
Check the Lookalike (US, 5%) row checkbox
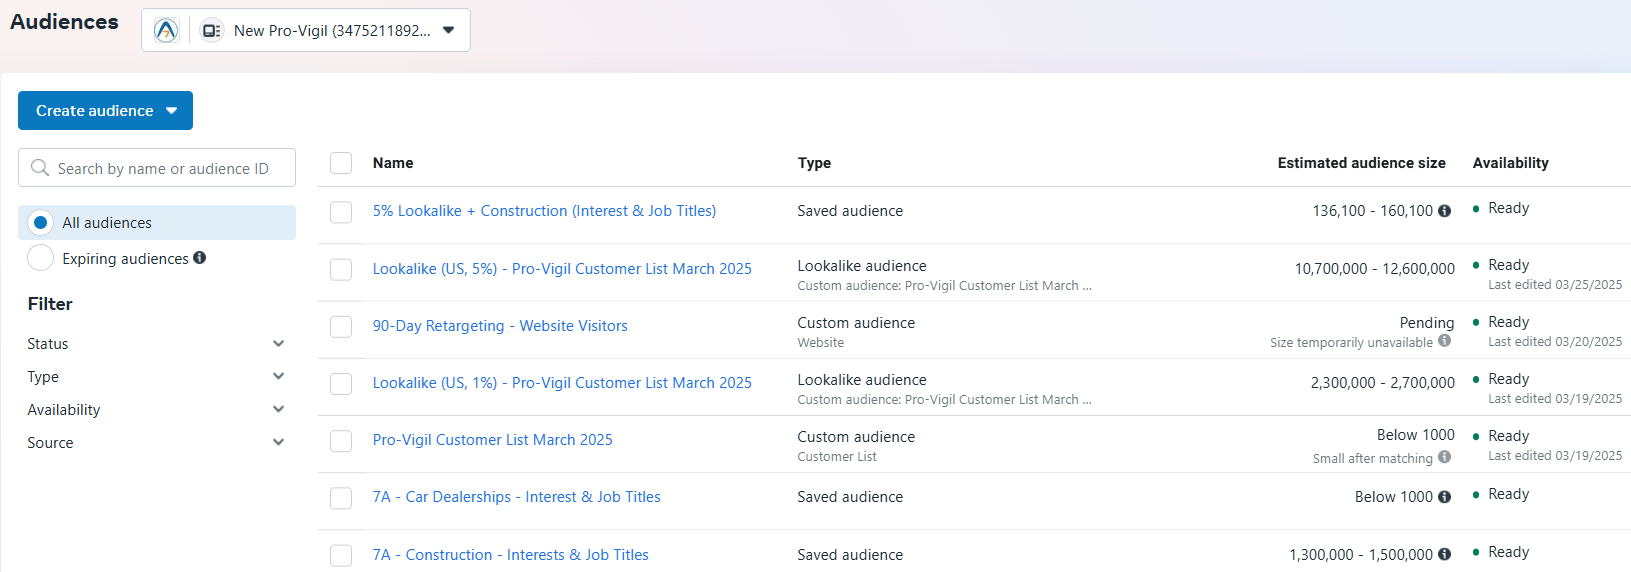pyautogui.click(x=341, y=270)
